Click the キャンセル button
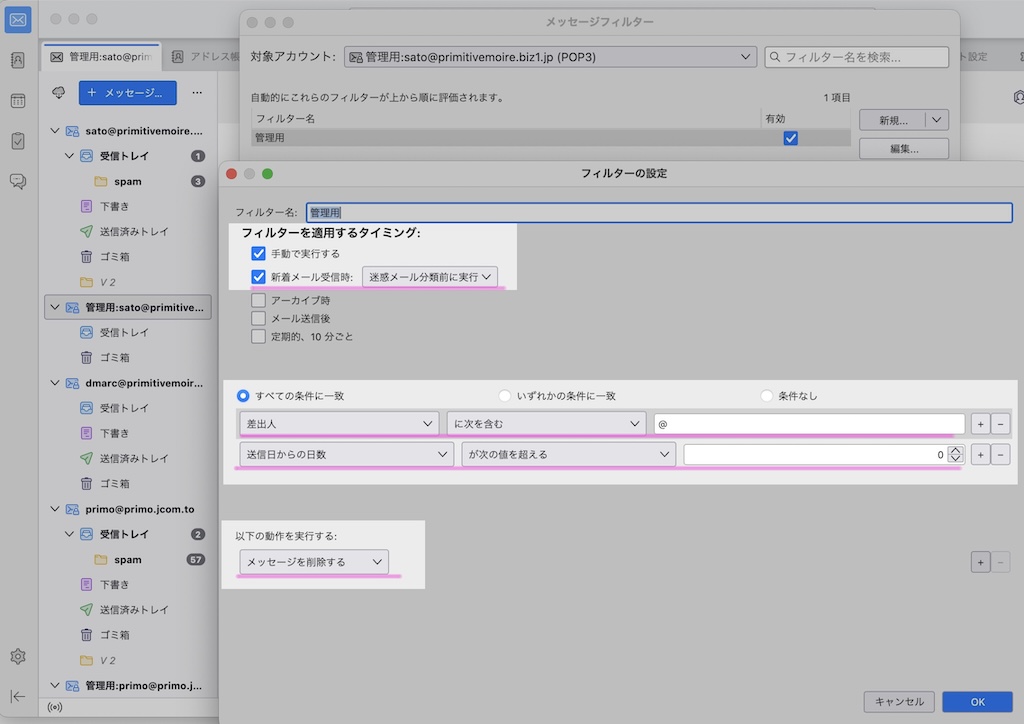1024x724 pixels. (x=898, y=702)
